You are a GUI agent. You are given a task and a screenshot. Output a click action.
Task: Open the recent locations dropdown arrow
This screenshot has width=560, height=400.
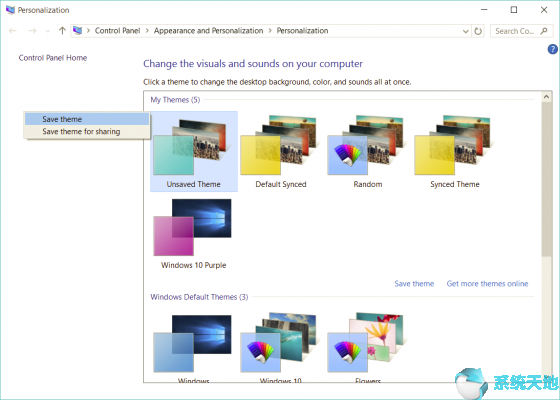coord(48,31)
